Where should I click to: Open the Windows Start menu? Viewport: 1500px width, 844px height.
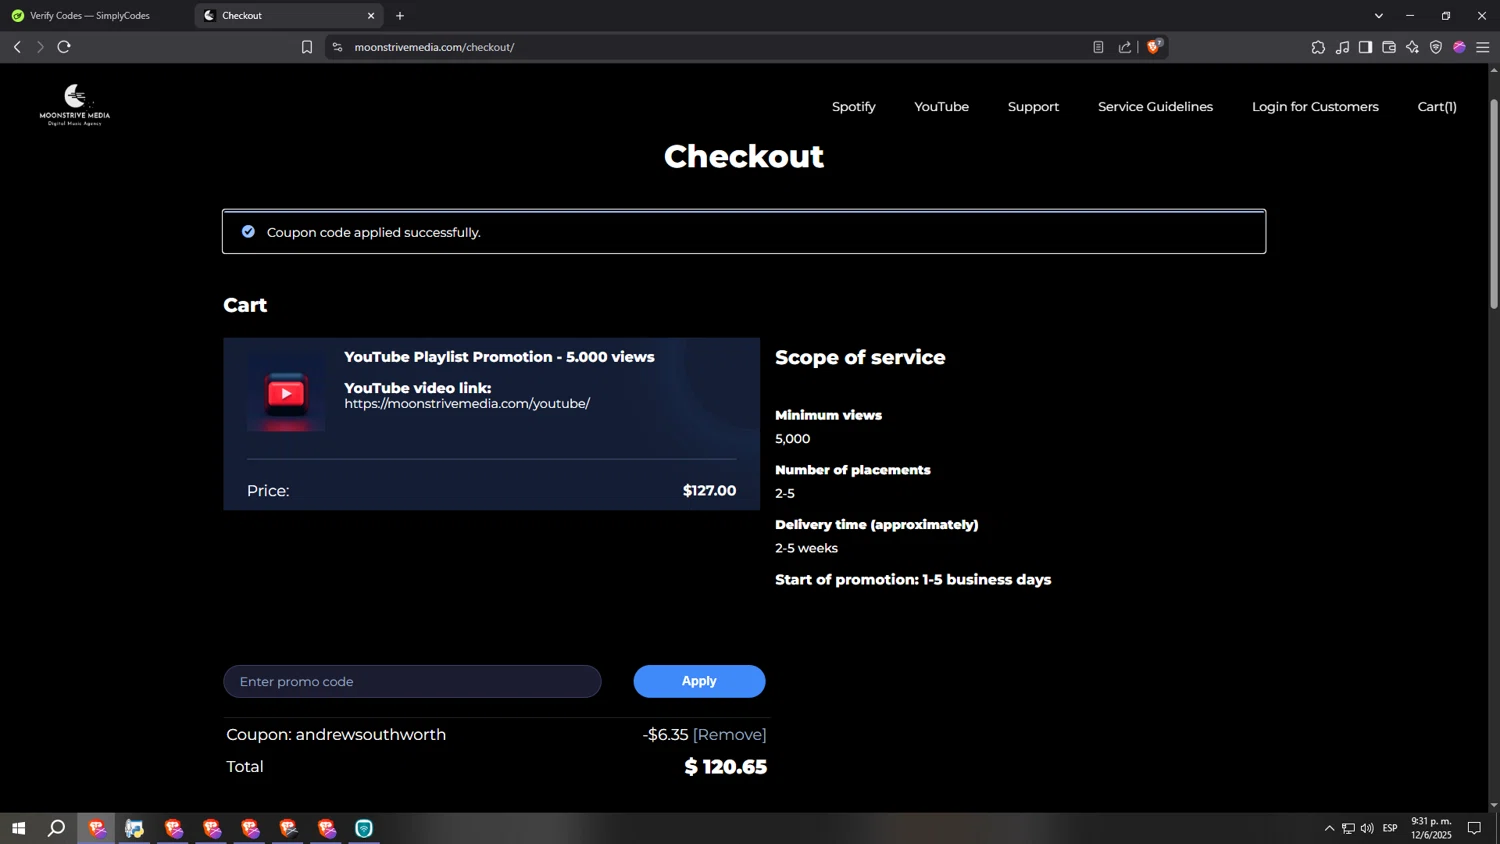coord(18,828)
